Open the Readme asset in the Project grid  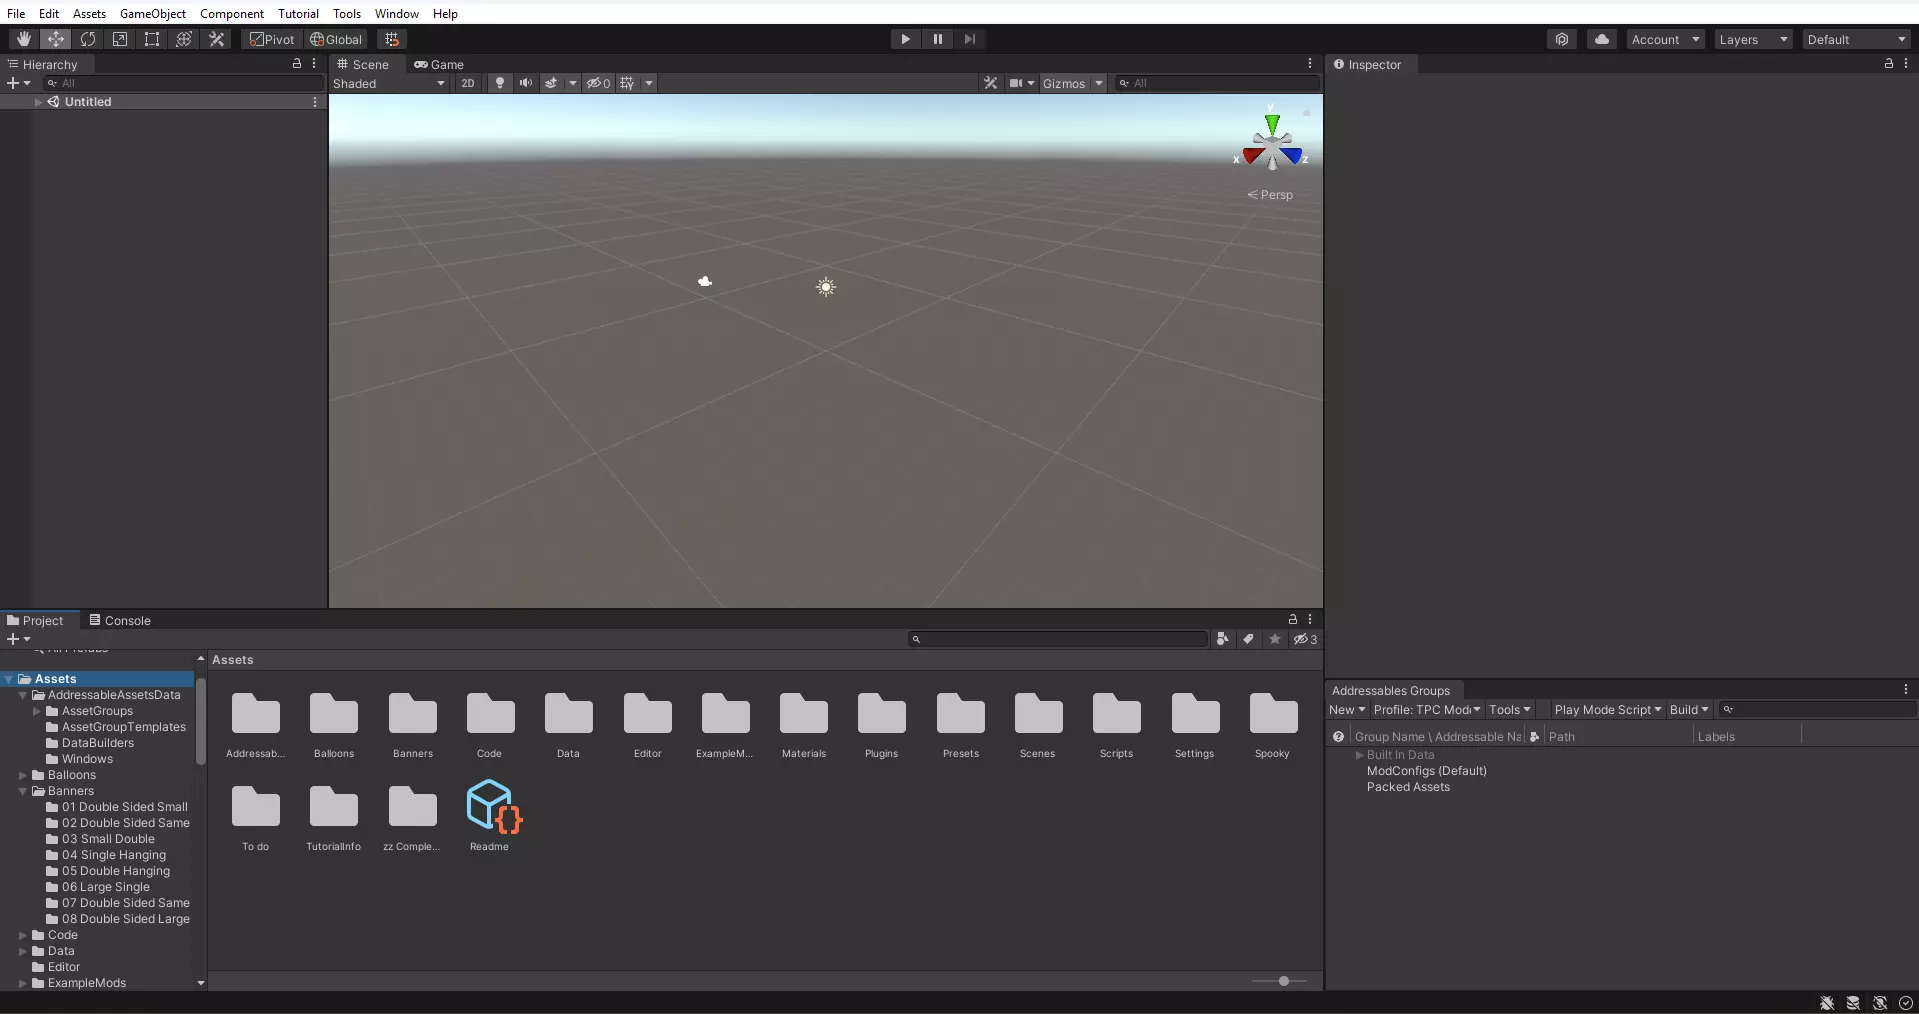[x=490, y=815]
